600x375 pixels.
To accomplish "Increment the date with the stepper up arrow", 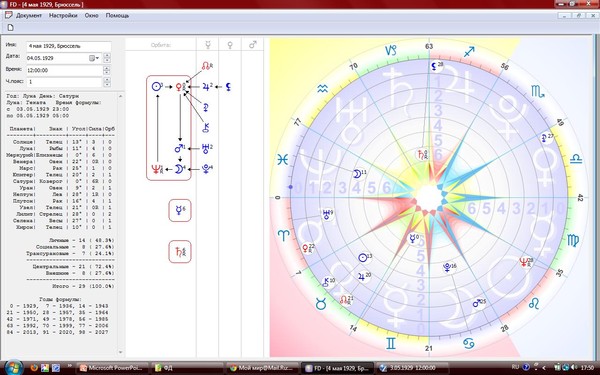I will coord(107,56).
